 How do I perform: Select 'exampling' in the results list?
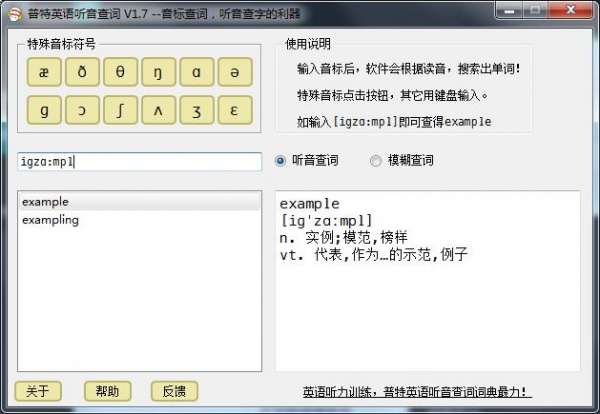[x=140, y=220]
